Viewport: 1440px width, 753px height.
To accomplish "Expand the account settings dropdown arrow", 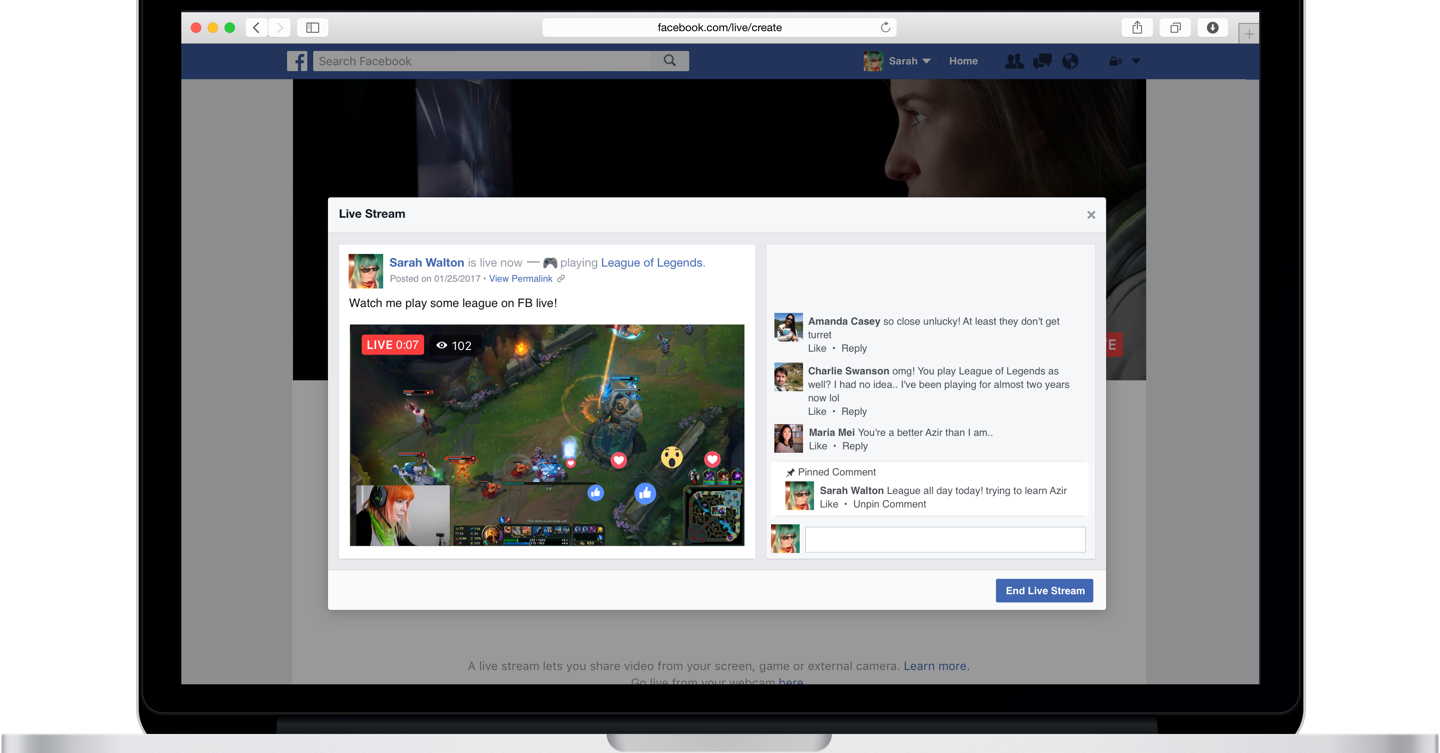I will [x=1136, y=61].
